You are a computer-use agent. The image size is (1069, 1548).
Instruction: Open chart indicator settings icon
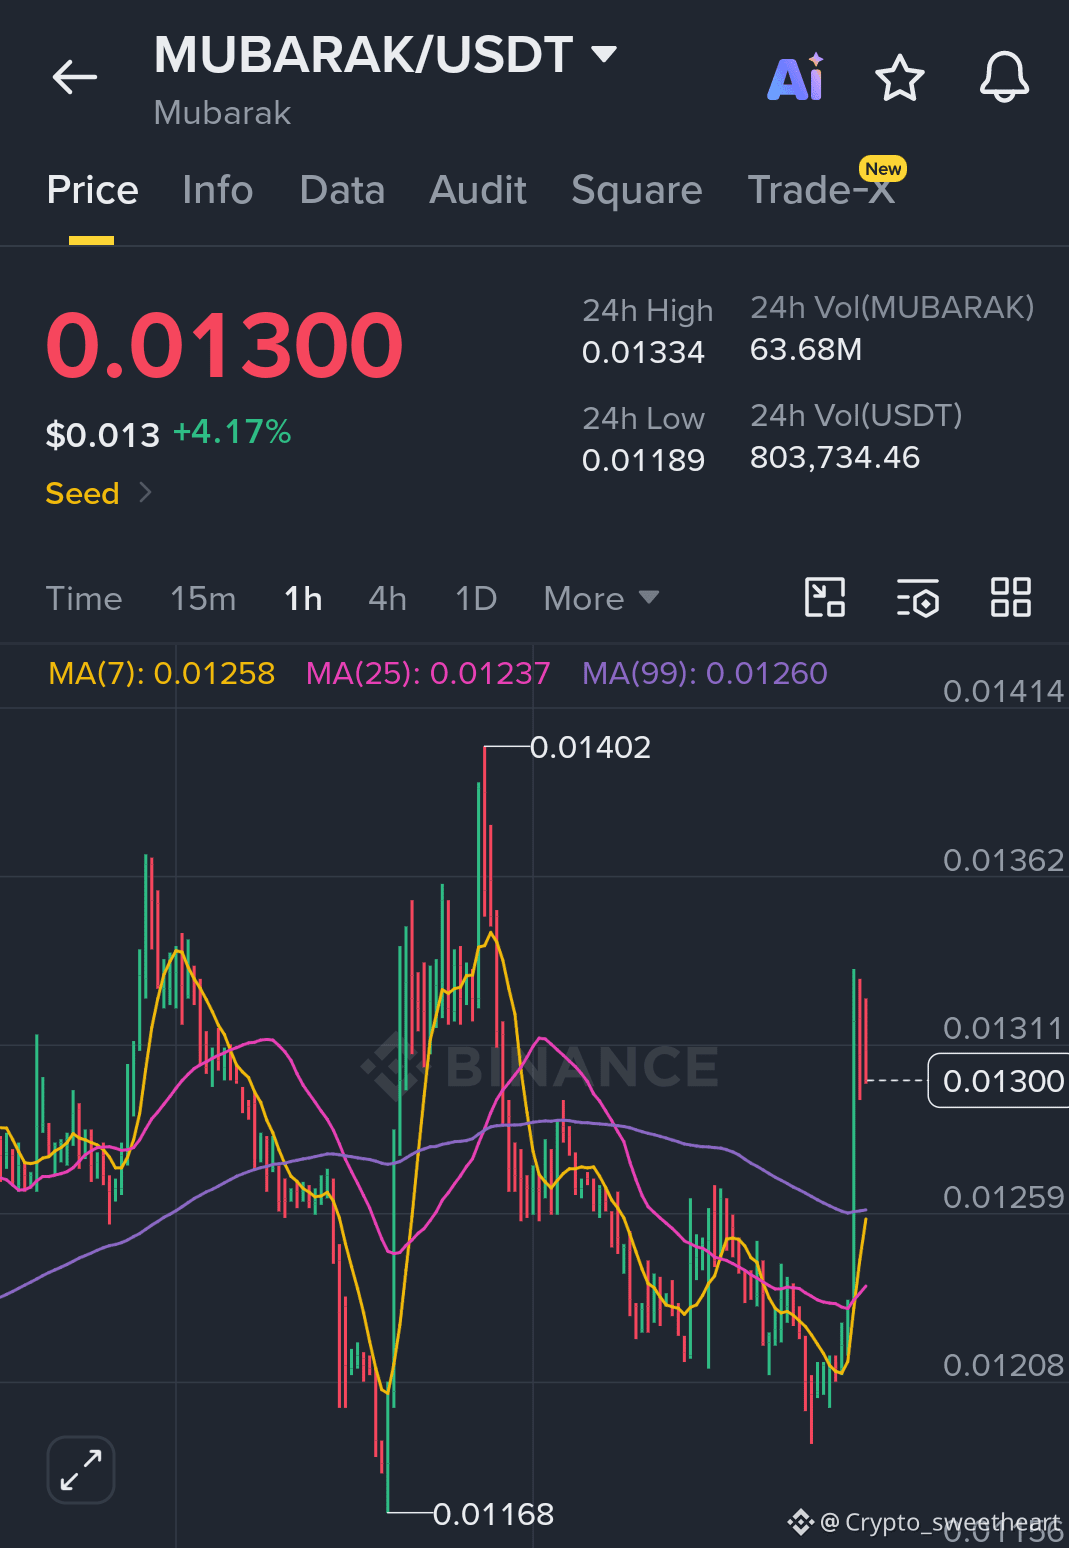[x=918, y=598]
